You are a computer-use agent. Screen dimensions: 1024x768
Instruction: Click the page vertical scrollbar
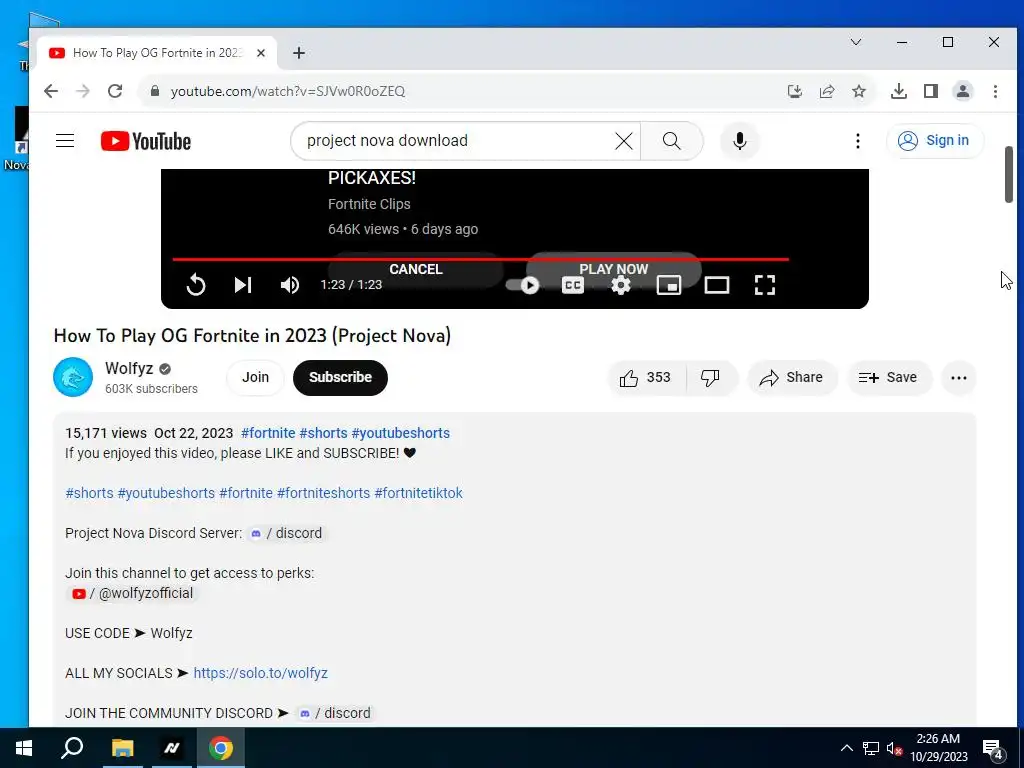coord(1008,174)
